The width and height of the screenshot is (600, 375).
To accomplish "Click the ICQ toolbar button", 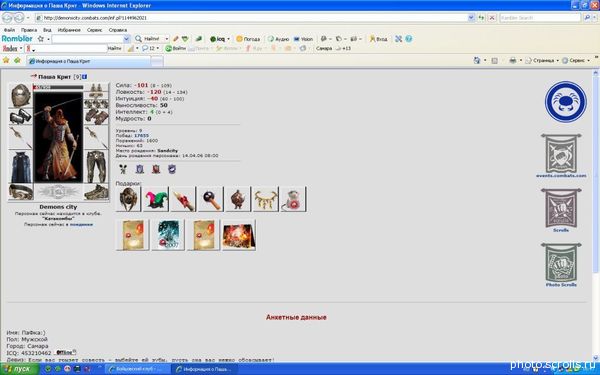I will coord(220,39).
